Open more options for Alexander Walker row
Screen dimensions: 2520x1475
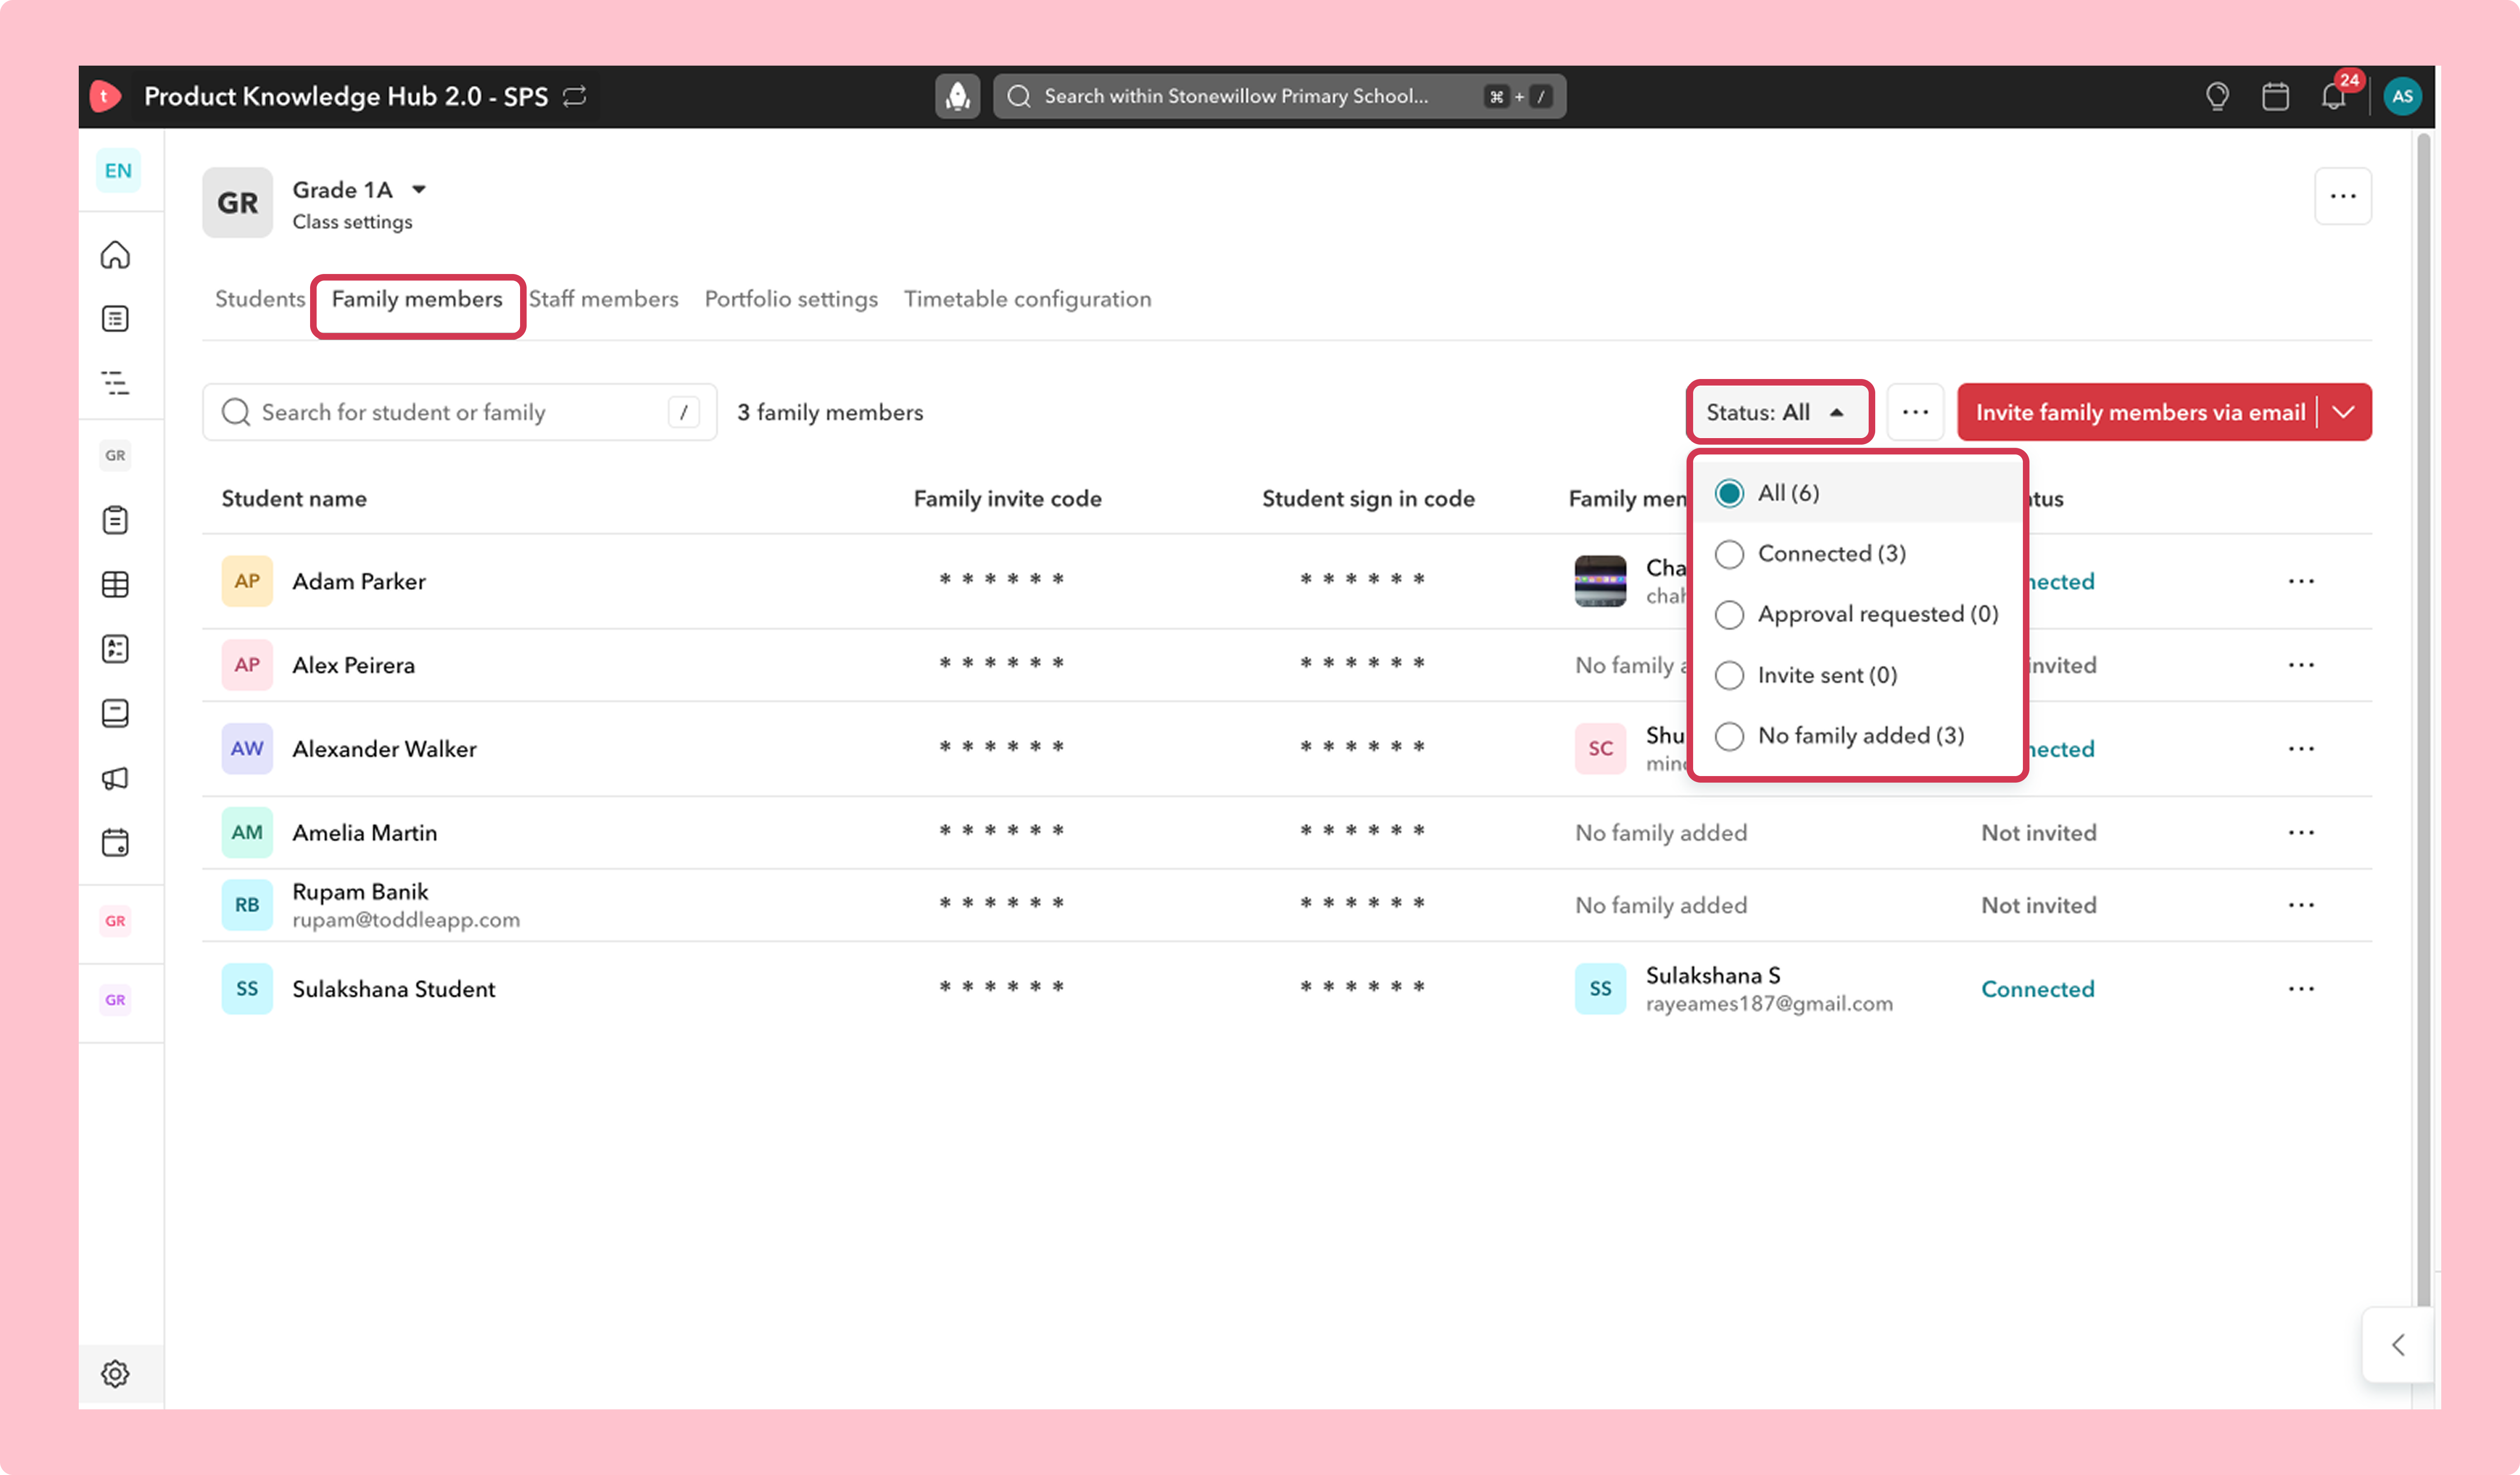coord(2301,749)
